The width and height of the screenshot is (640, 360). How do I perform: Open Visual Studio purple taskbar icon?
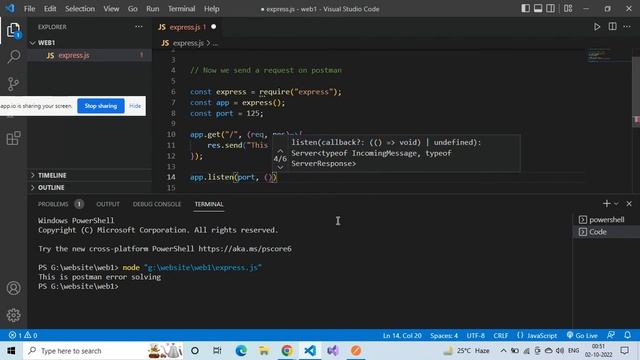333,351
